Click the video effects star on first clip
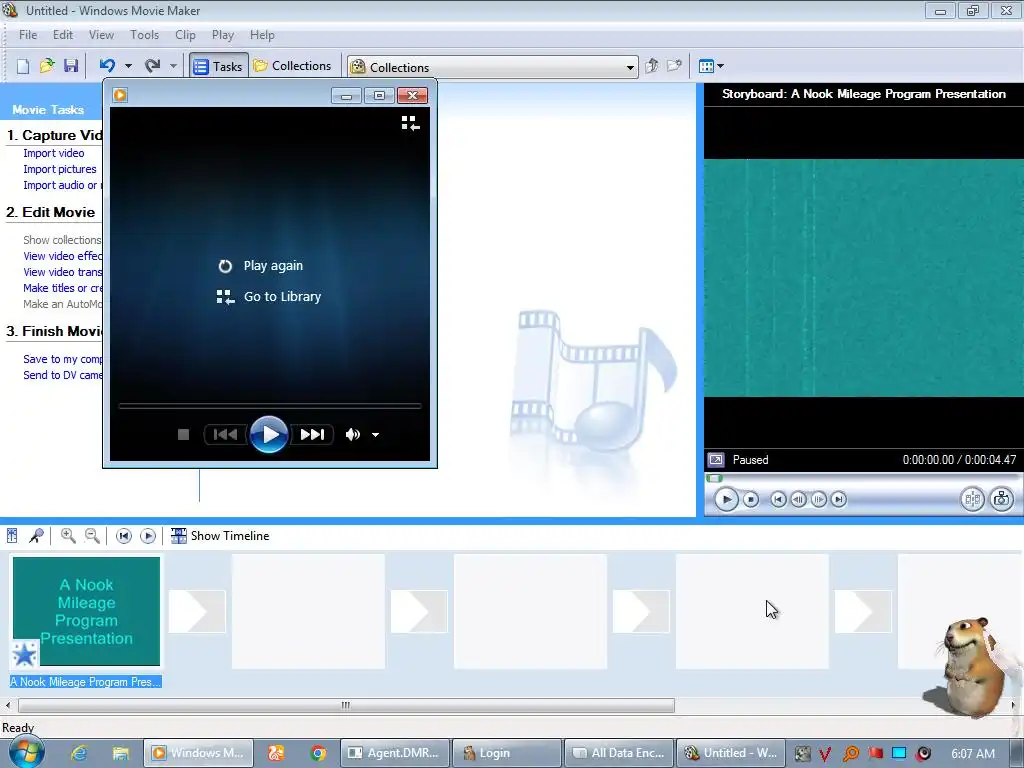Screen dimensions: 1024x768 pyautogui.click(x=25, y=654)
